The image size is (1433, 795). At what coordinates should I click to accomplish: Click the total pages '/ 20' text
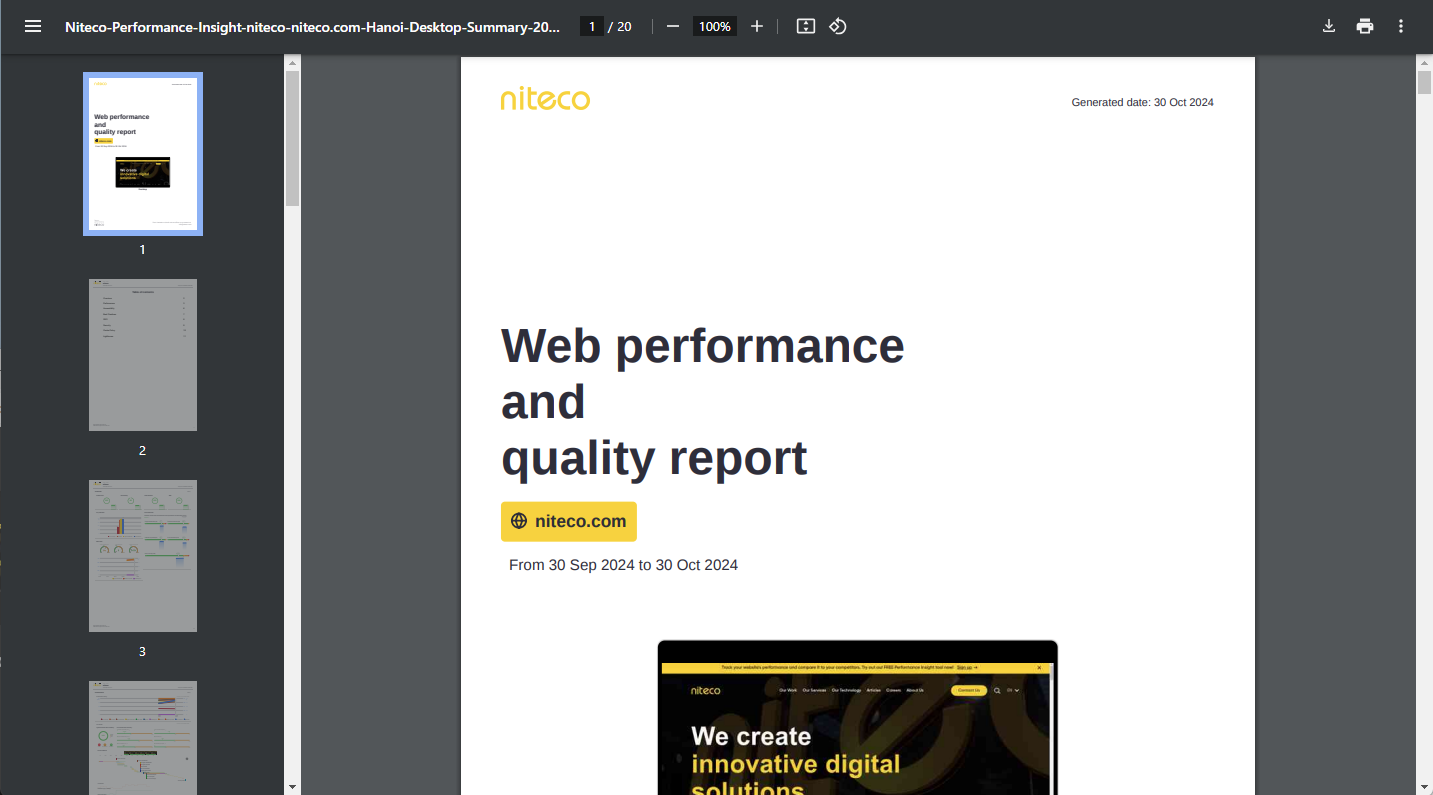620,27
